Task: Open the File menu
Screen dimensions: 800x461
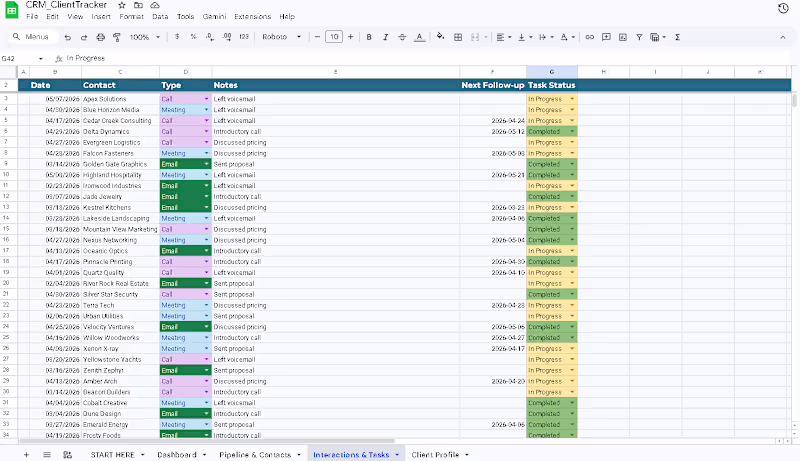Action: click(x=32, y=16)
